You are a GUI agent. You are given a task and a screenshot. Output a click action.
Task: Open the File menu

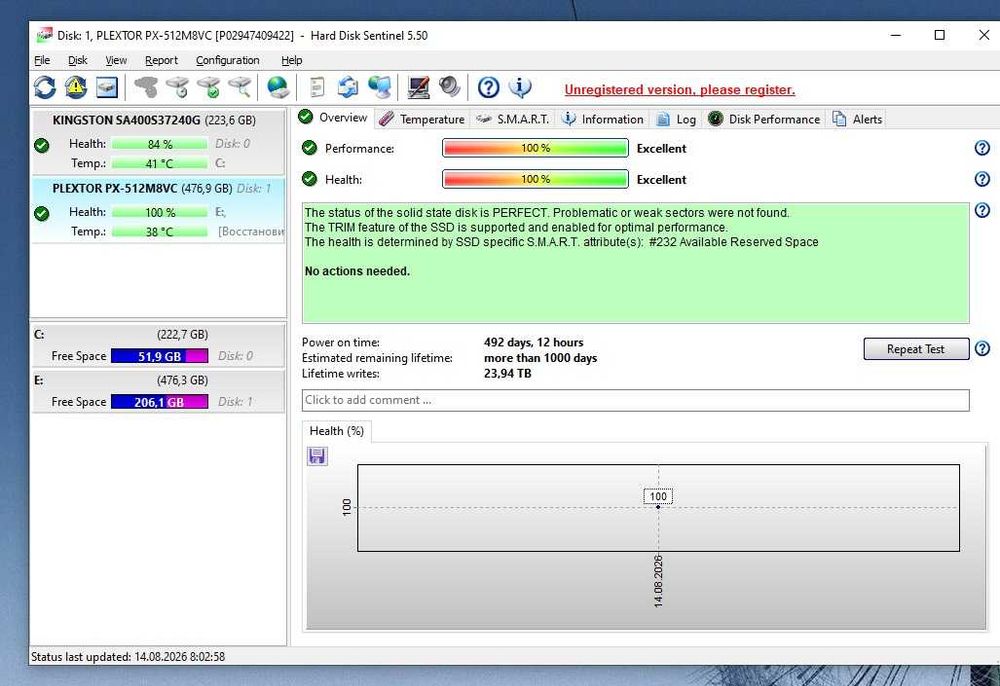click(x=42, y=60)
